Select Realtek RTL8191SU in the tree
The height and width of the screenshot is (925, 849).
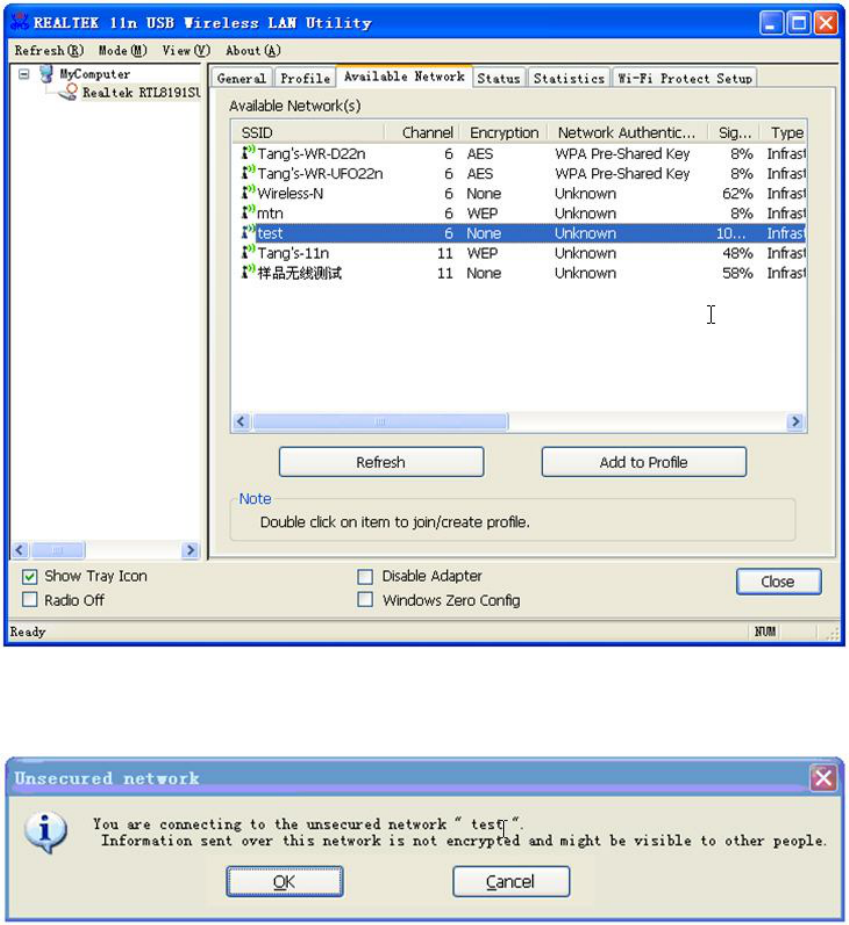point(141,93)
